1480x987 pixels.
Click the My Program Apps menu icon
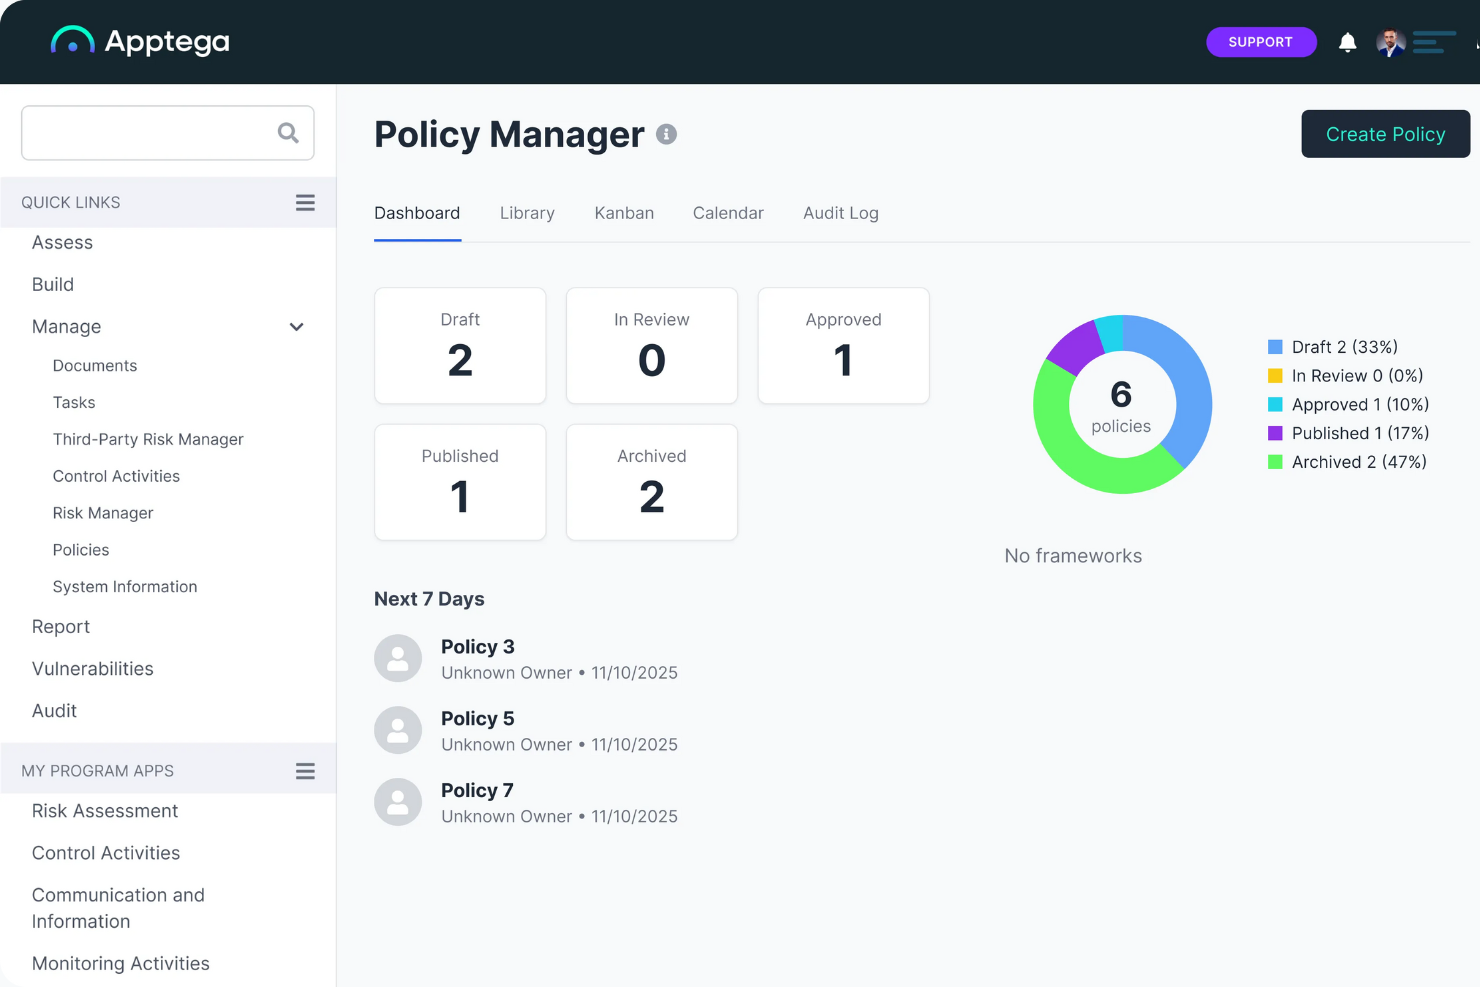pyautogui.click(x=305, y=770)
